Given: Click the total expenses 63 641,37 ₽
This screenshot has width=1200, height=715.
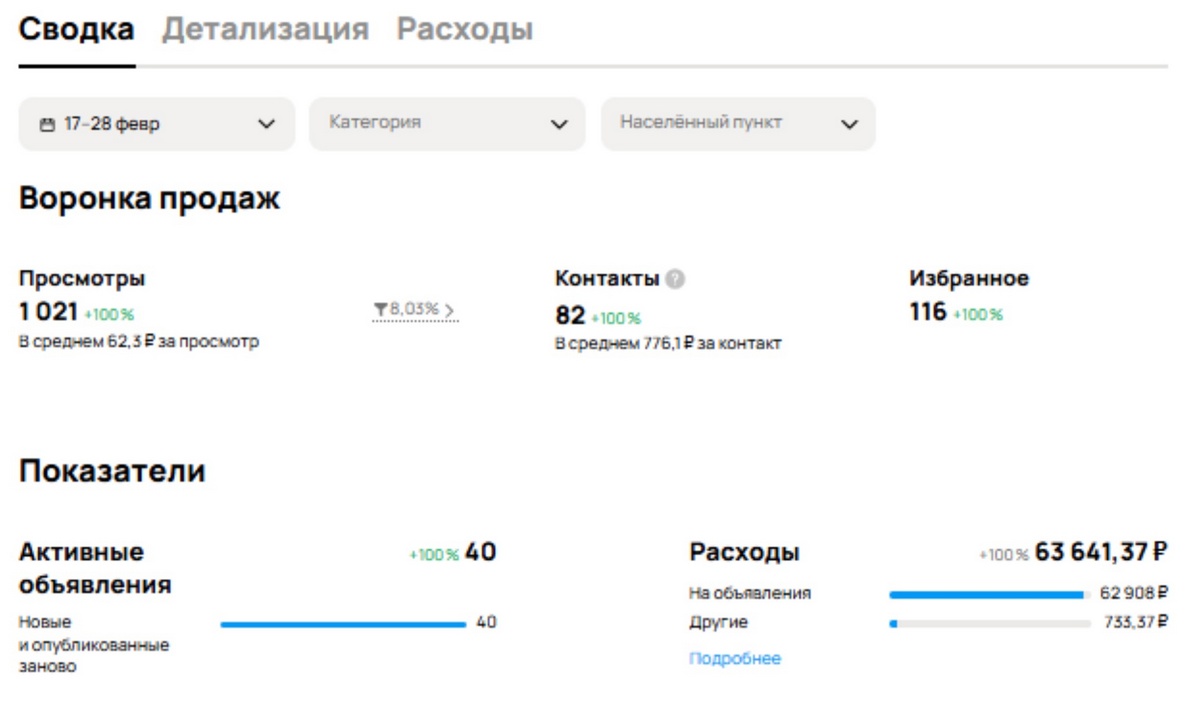Looking at the screenshot, I should tap(1101, 552).
